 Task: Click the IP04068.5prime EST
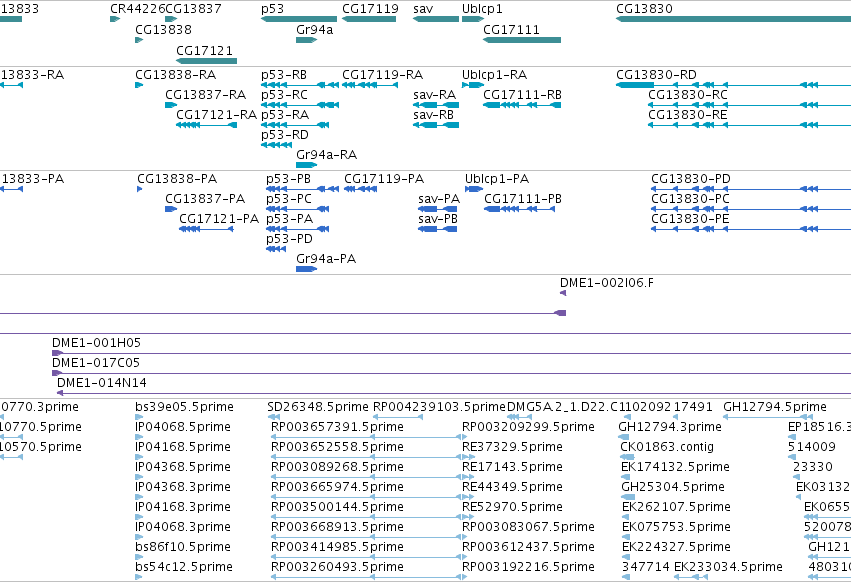point(139,437)
